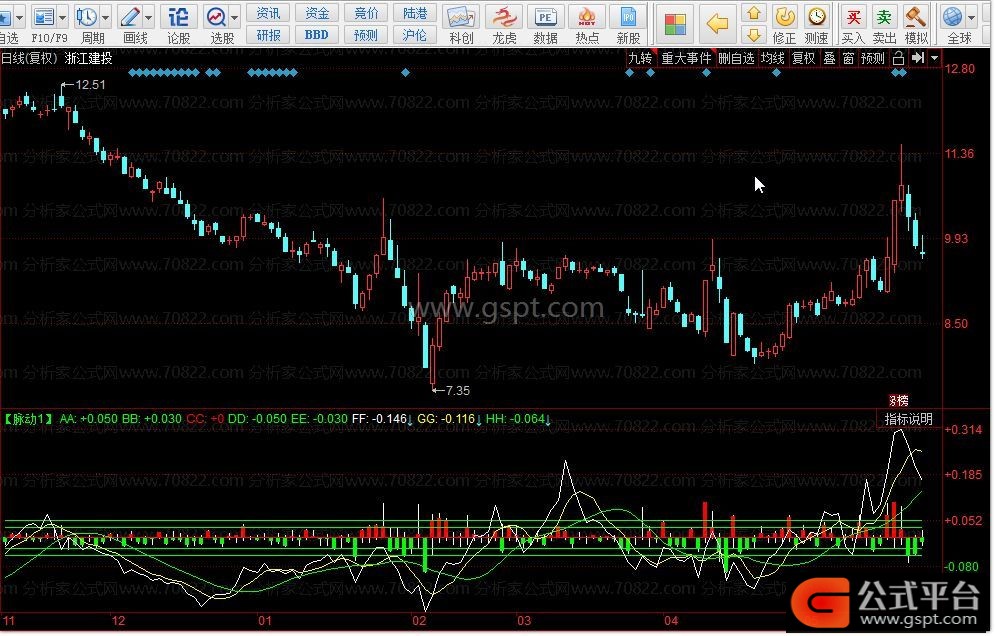Expand the 选股 screener dropdown arrow
Image resolution: width=996 pixels, height=636 pixels.
234,17
